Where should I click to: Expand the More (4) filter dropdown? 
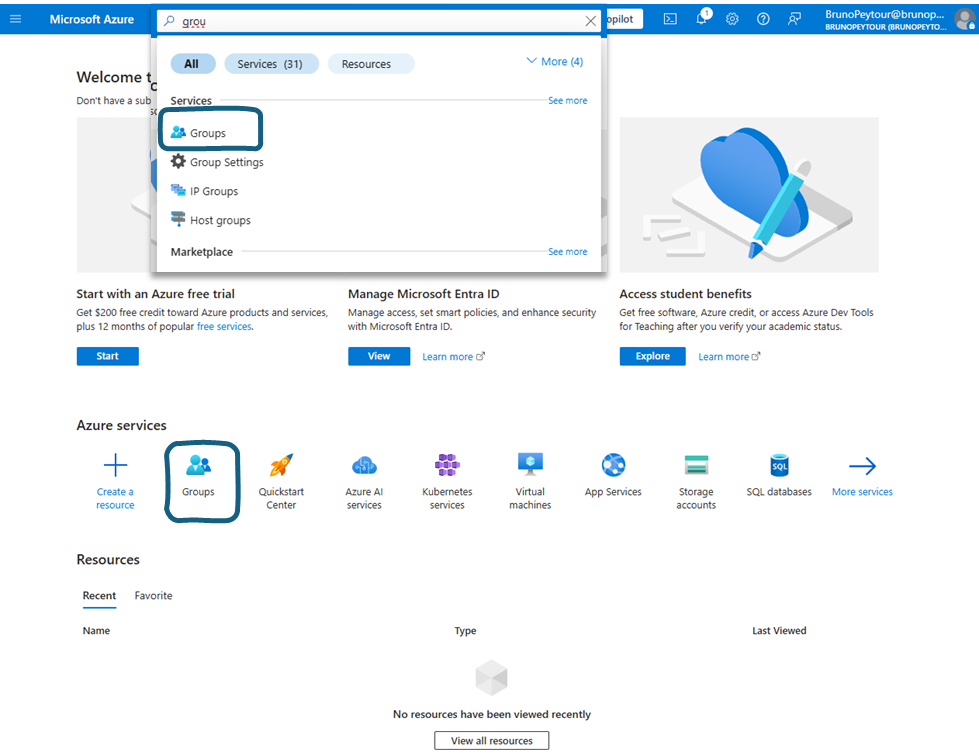point(554,62)
